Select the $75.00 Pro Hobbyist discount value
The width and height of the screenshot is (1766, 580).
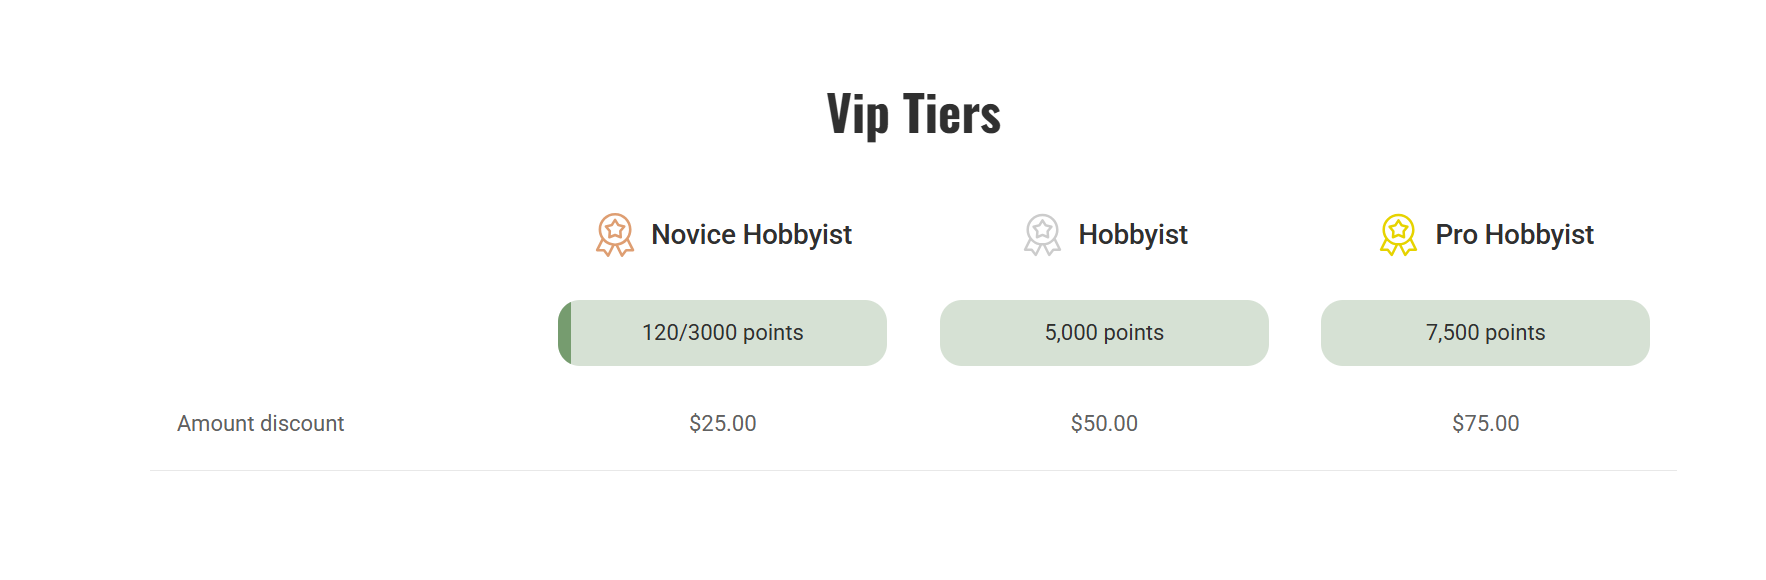tap(1485, 423)
